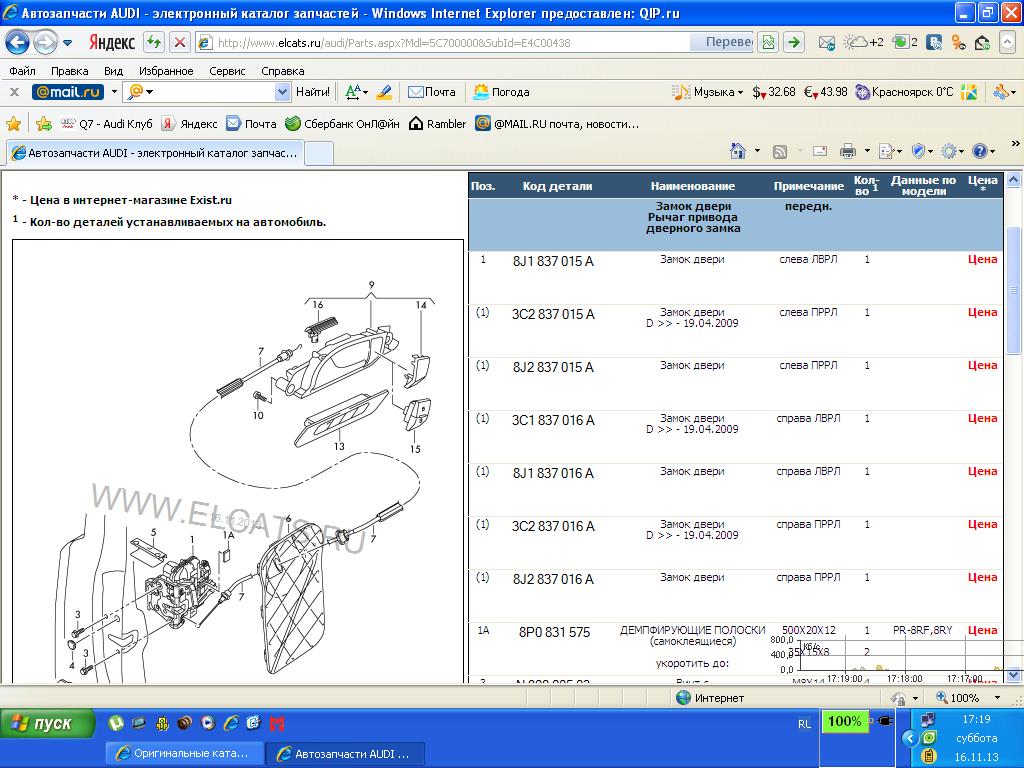Expand the Mail.ru search box dropdown
This screenshot has height=768, width=1024.
pyautogui.click(x=282, y=92)
